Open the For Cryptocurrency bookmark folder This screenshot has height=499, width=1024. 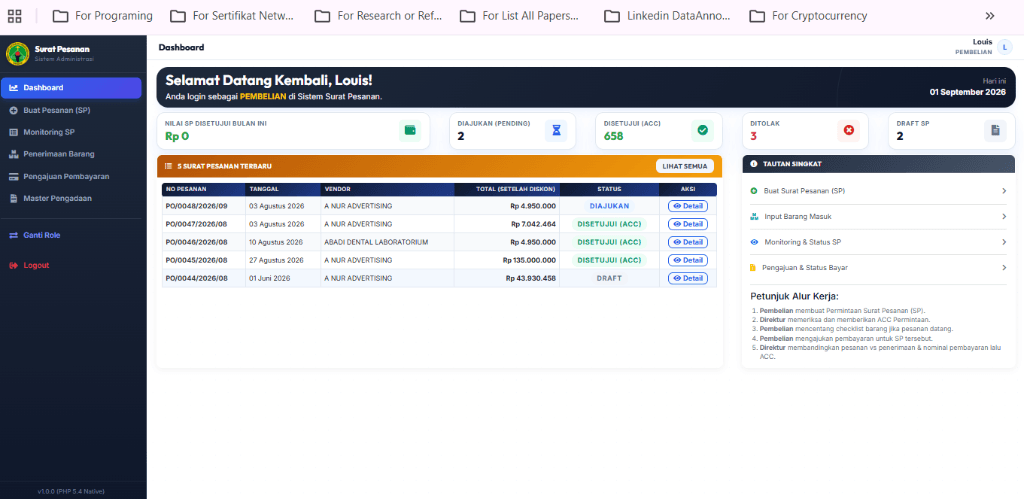tap(808, 16)
